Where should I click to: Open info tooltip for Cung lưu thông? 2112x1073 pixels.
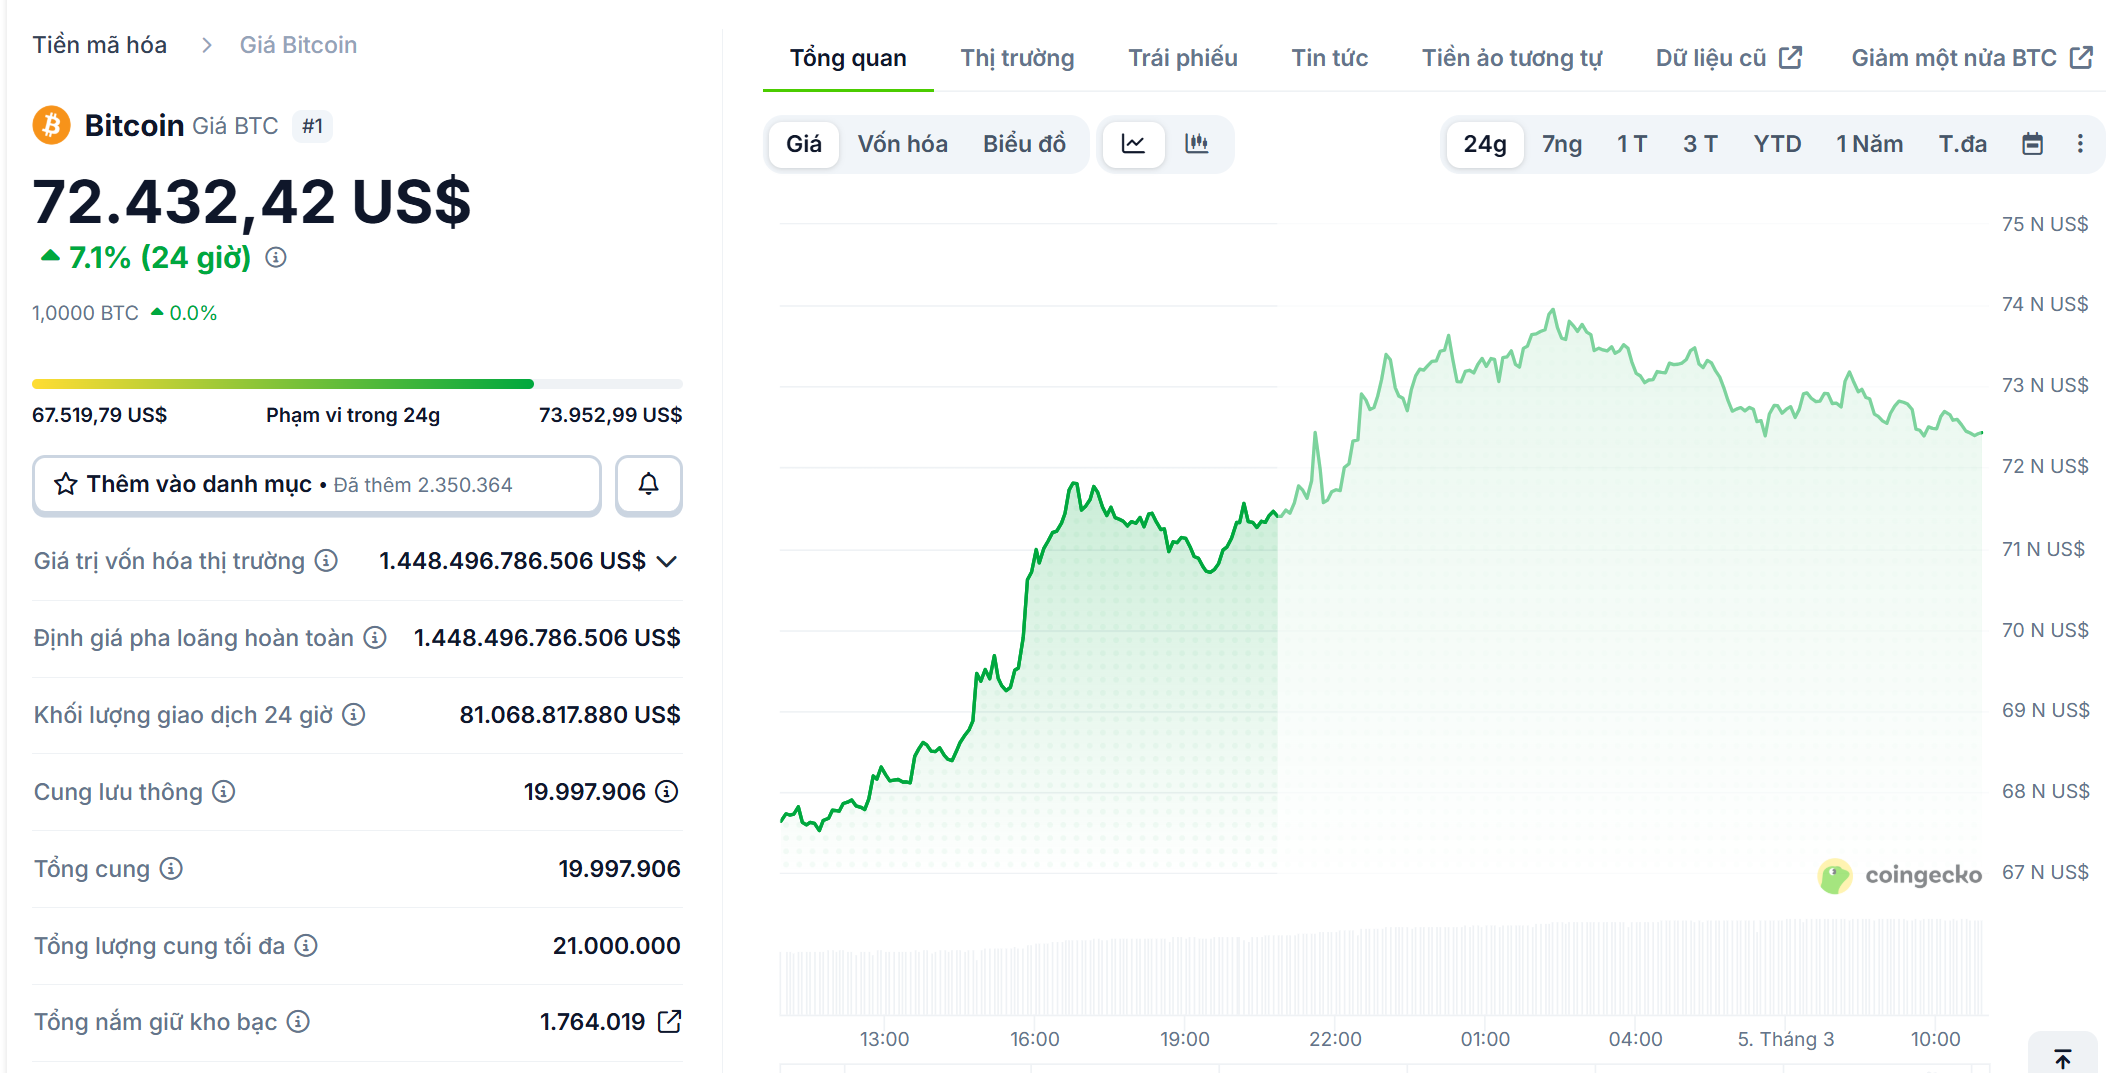pyautogui.click(x=222, y=791)
